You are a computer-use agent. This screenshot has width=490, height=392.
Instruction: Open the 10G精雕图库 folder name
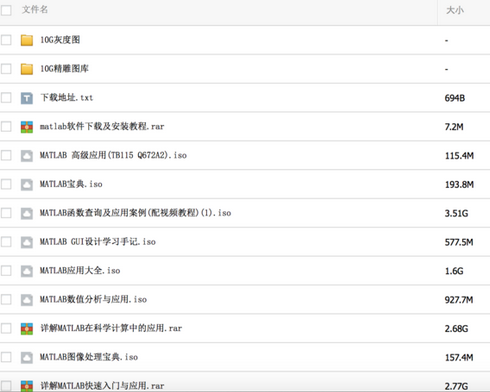tap(64, 69)
